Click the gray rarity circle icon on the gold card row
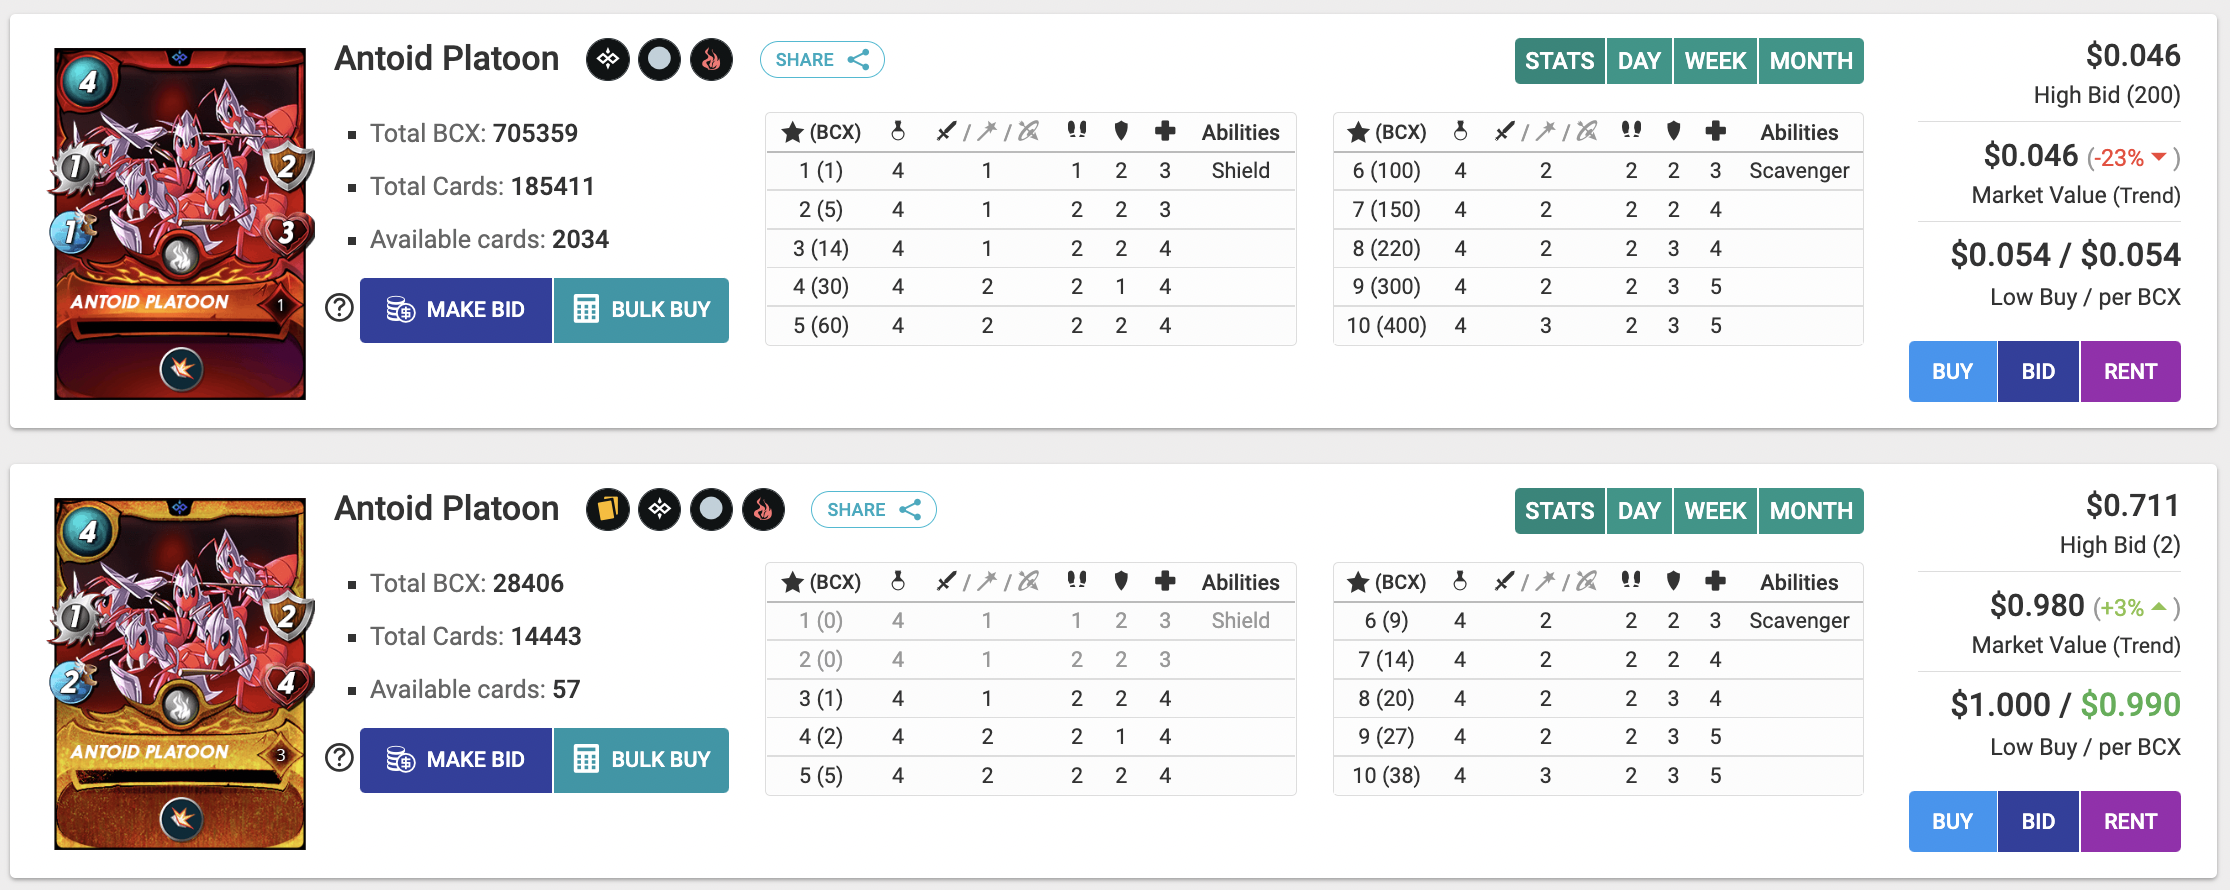 711,510
